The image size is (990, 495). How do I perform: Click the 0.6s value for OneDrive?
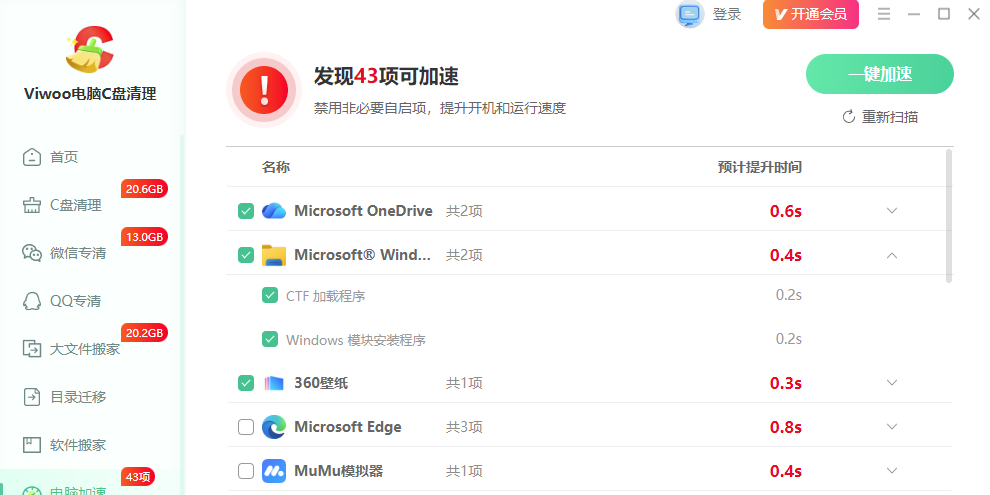(785, 212)
